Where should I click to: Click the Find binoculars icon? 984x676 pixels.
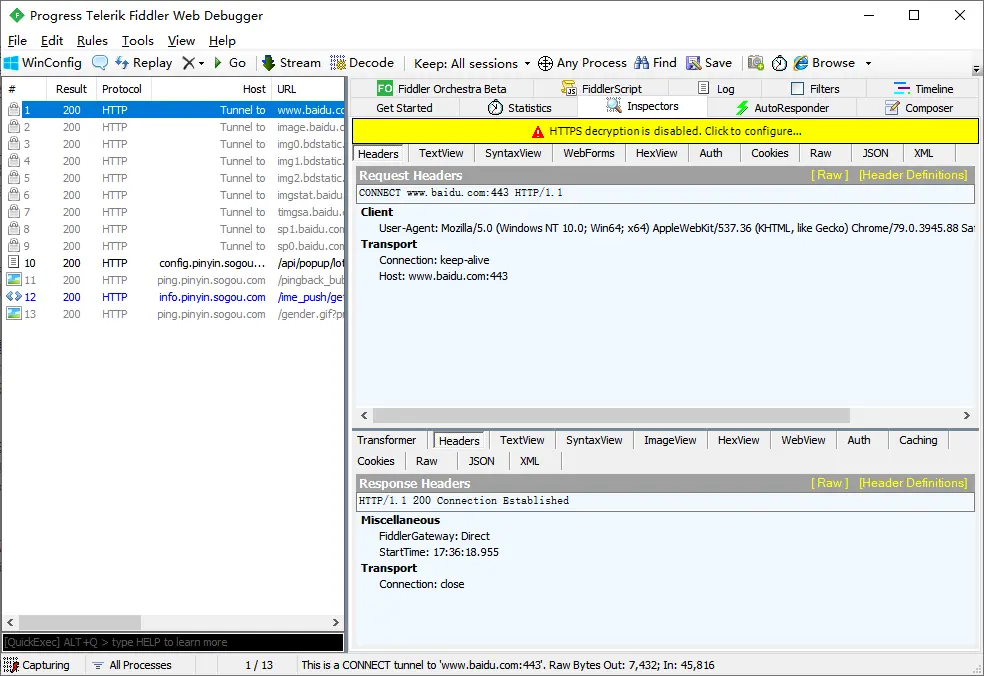coord(641,63)
